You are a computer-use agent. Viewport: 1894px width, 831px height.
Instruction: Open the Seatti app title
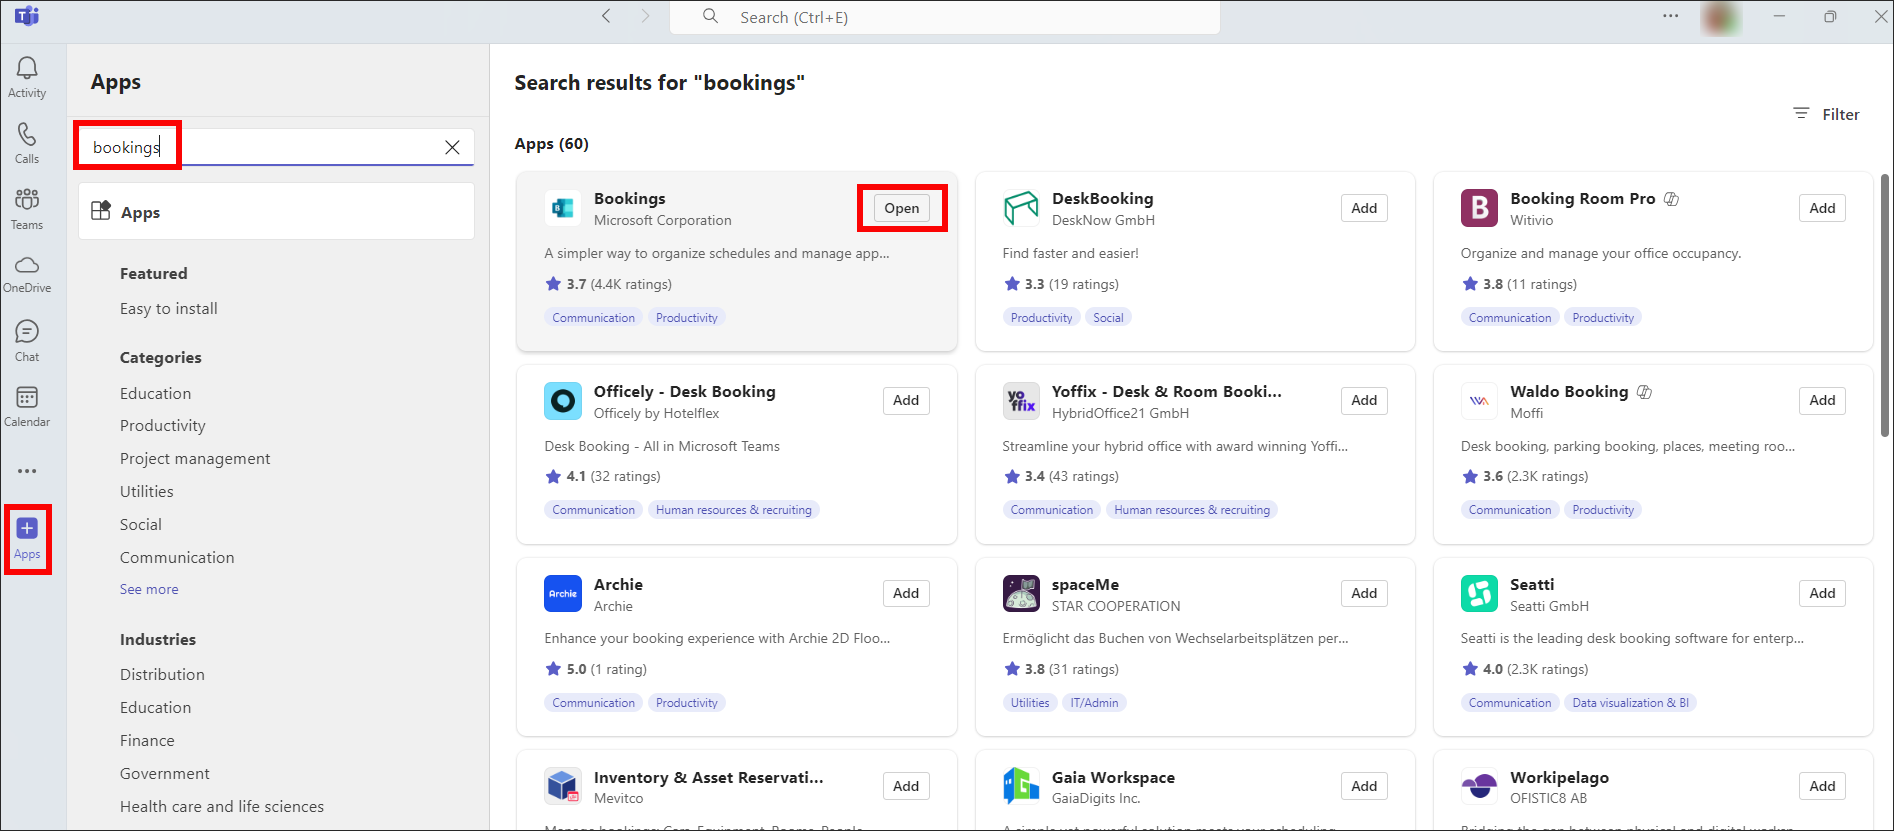(x=1532, y=584)
